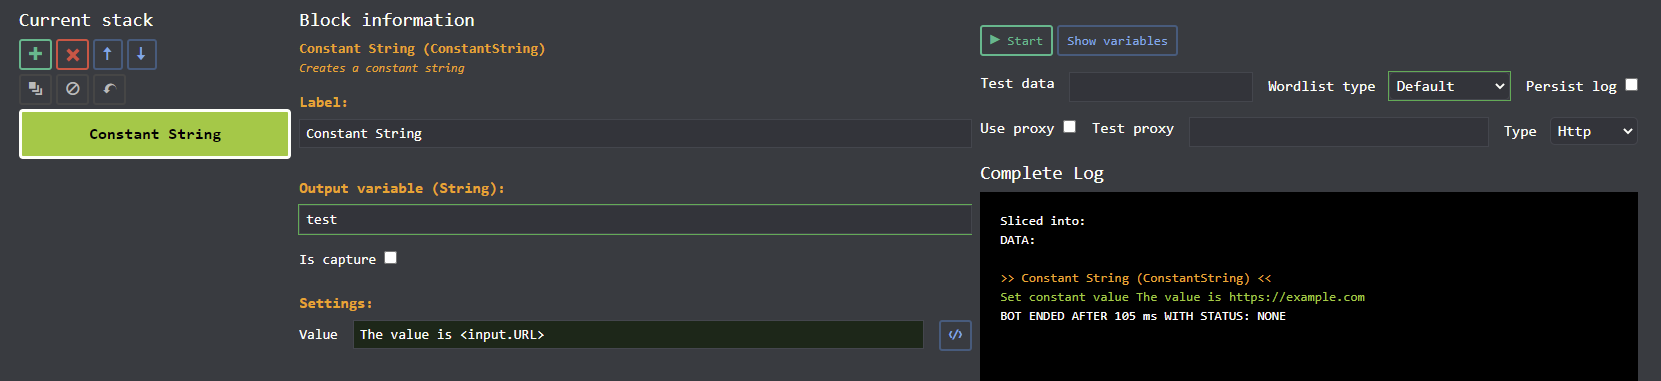Focus the Label input containing Constant String
The width and height of the screenshot is (1661, 381).
tap(635, 133)
